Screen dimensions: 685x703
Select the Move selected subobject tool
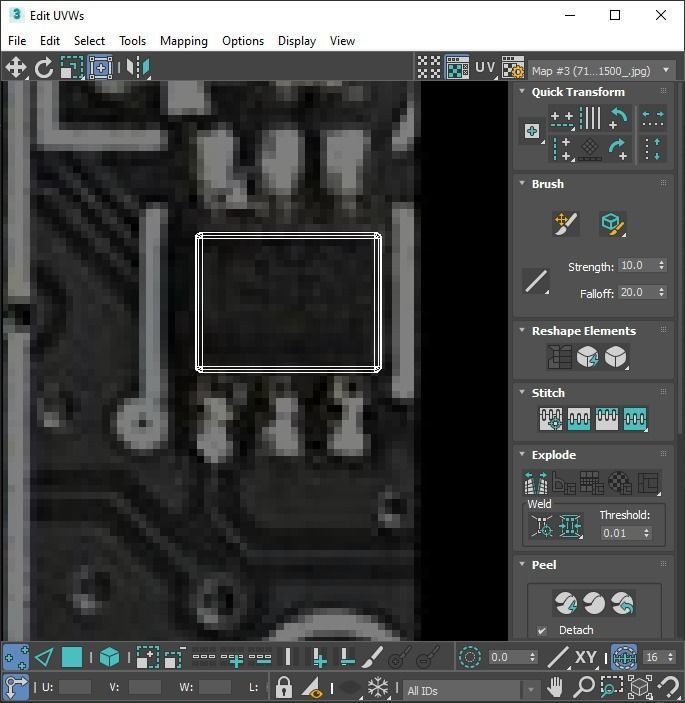pyautogui.click(x=16, y=68)
